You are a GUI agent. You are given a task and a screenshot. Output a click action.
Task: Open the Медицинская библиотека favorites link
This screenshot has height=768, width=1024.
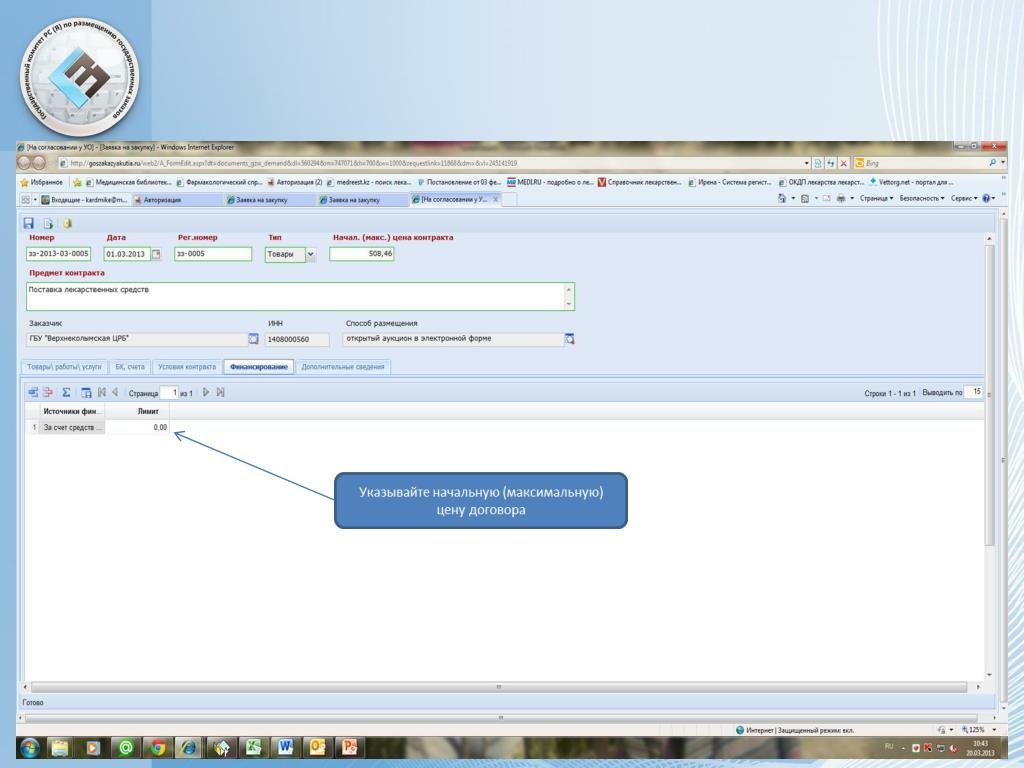coord(129,182)
